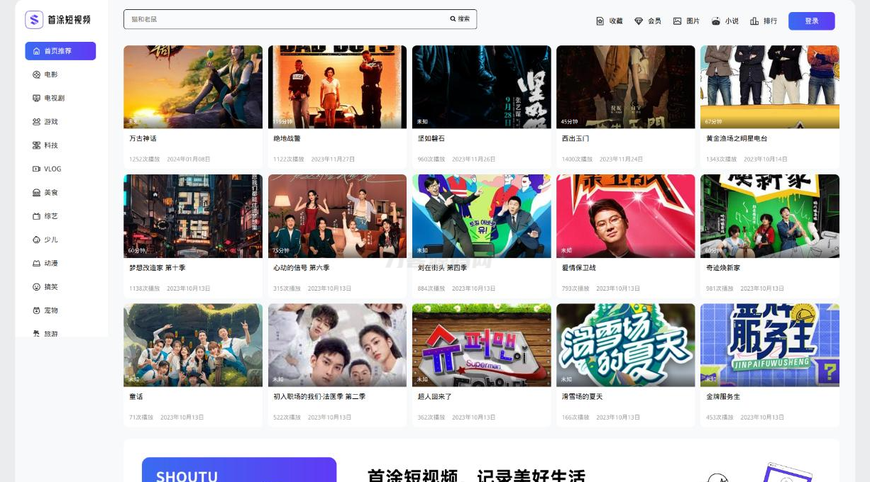Click the 心动的信号 第六季 title link

(301, 268)
